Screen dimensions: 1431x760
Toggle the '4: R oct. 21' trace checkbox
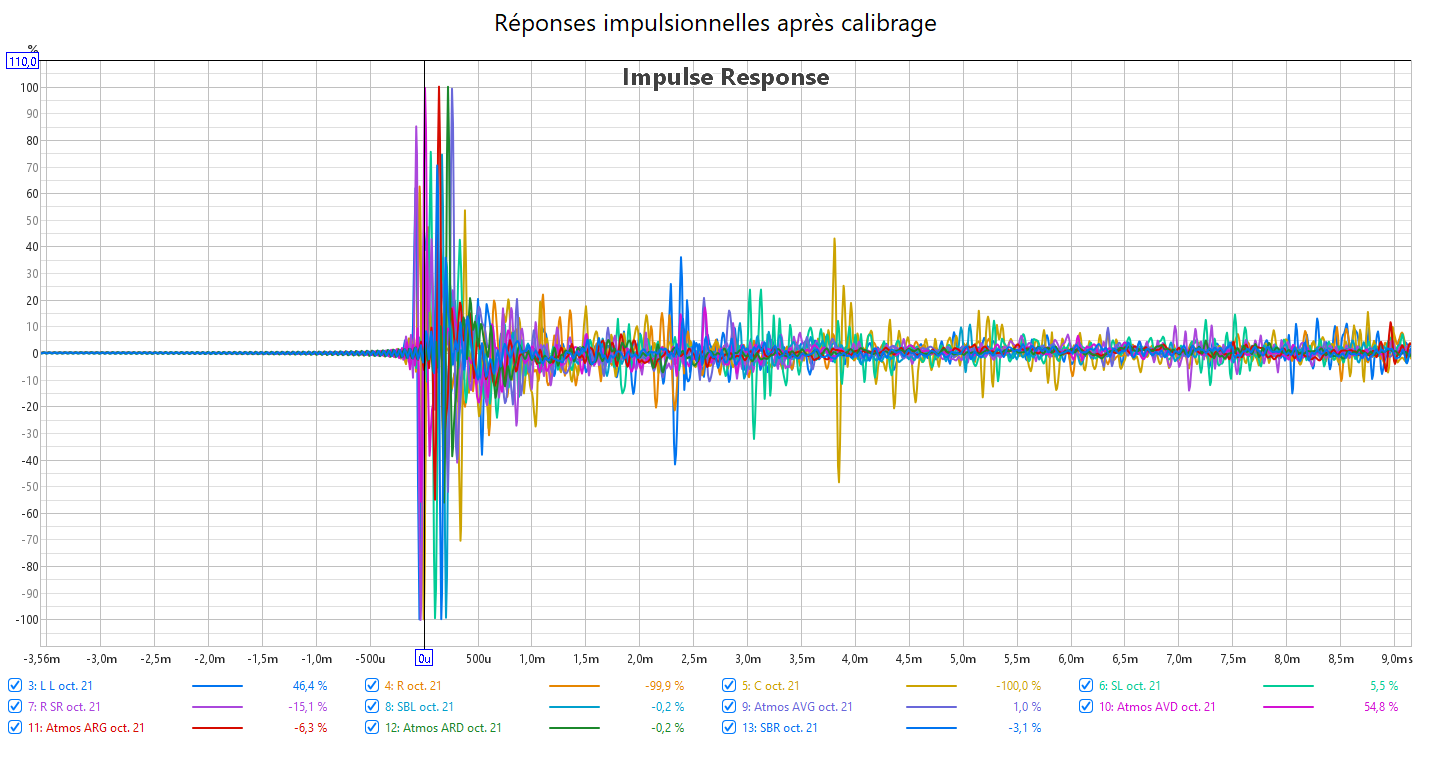372,686
